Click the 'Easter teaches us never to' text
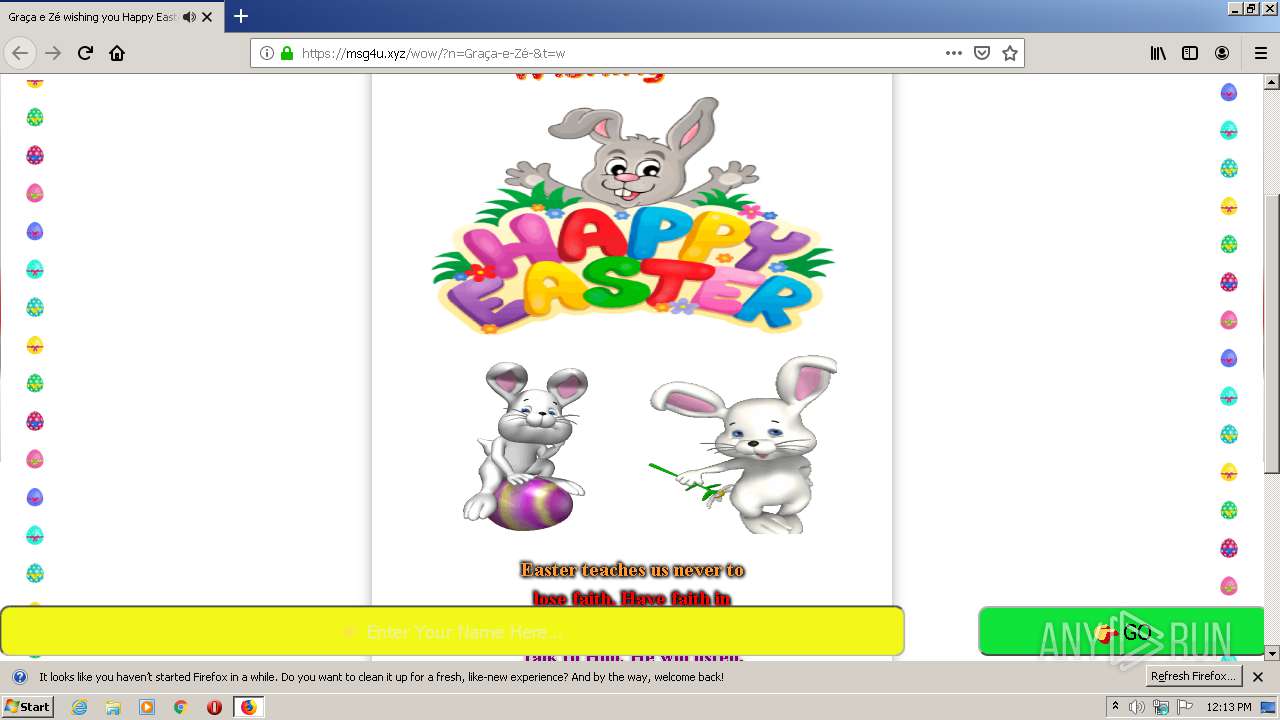This screenshot has height=720, width=1280. pos(632,570)
